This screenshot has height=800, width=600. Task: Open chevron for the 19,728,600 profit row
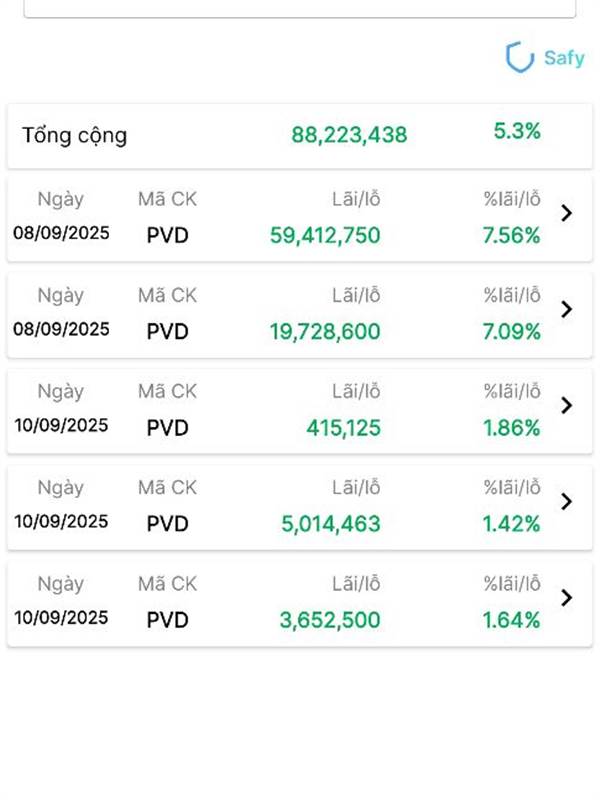tap(566, 309)
